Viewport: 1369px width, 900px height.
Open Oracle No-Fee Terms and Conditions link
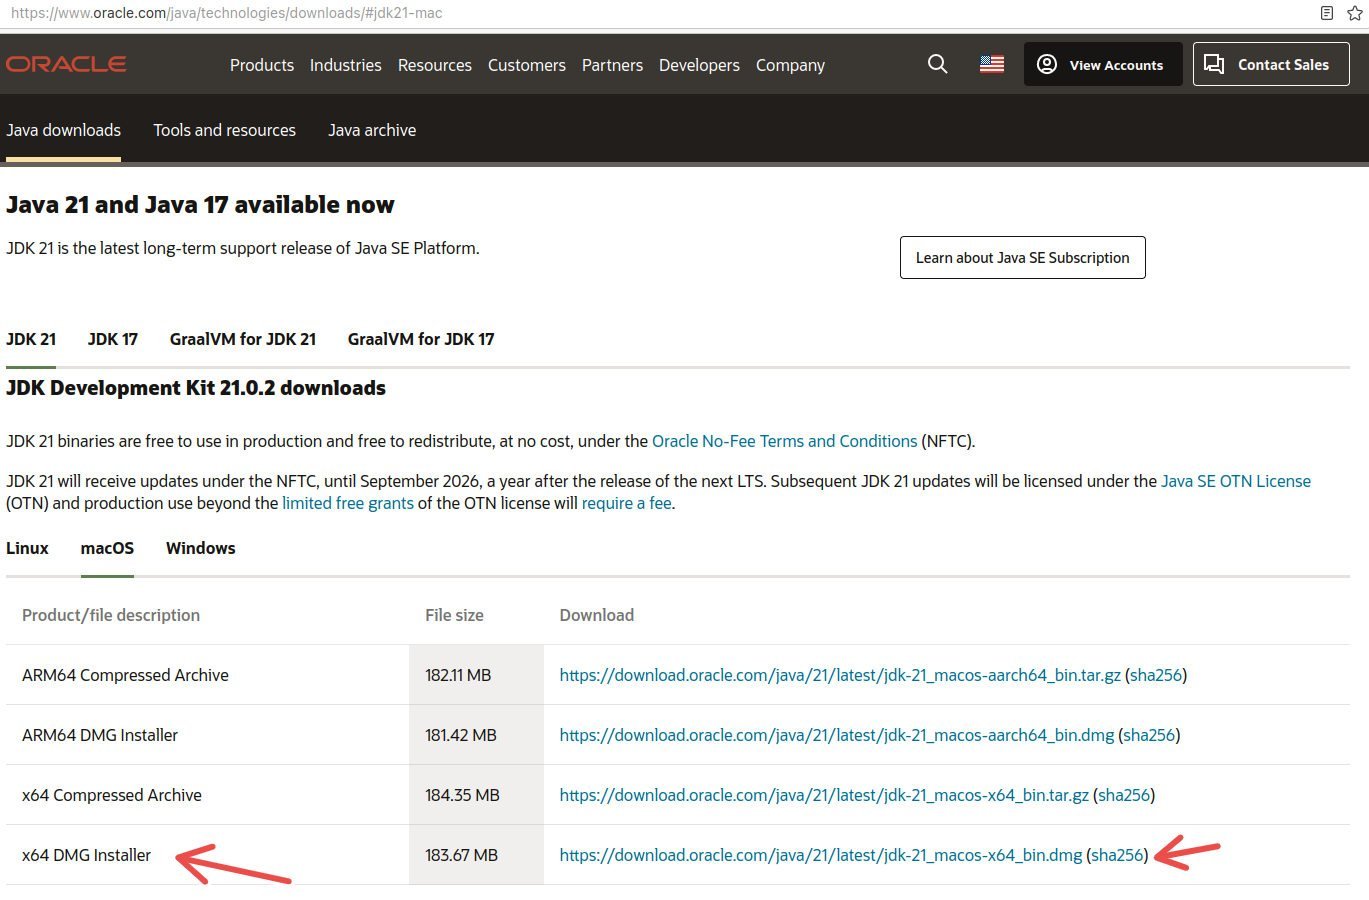[x=784, y=441]
